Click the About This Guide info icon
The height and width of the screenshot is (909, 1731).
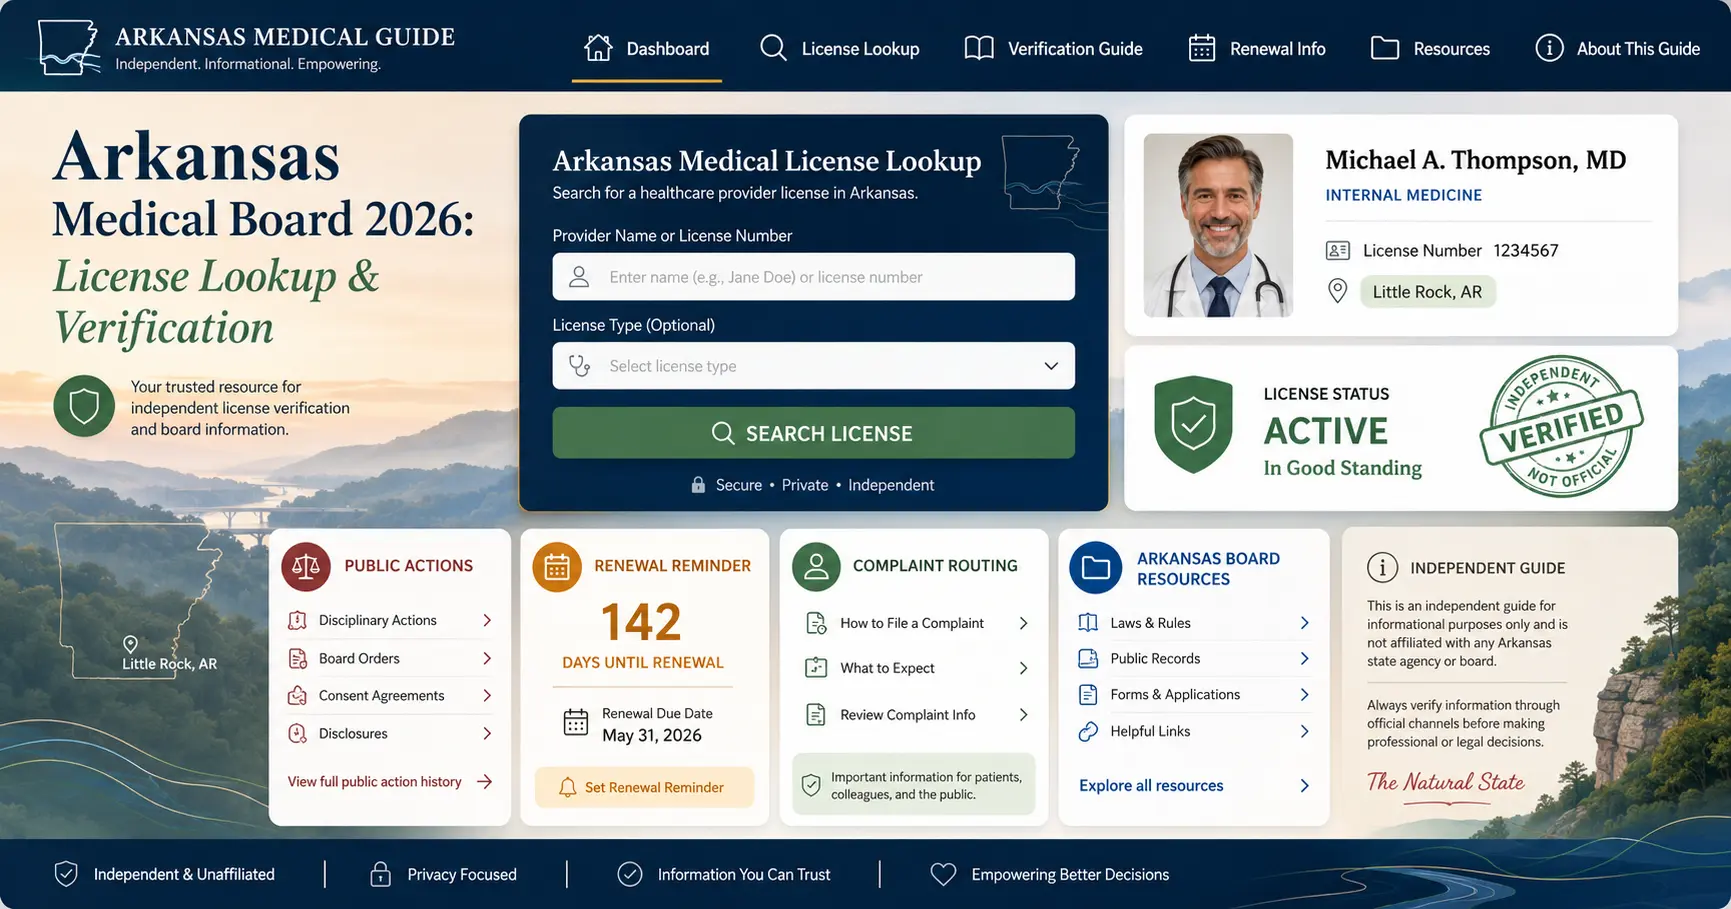pos(1549,48)
